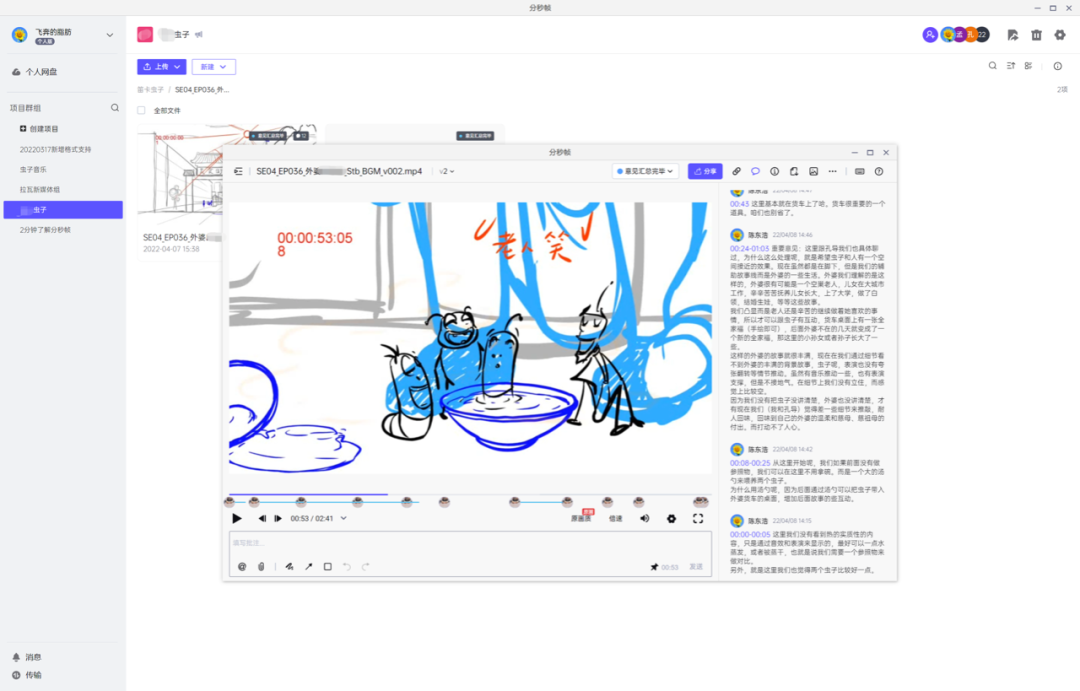Viewport: 1080px width, 691px height.
Task: Switch file list view mode icon
Action: [x=1028, y=66]
